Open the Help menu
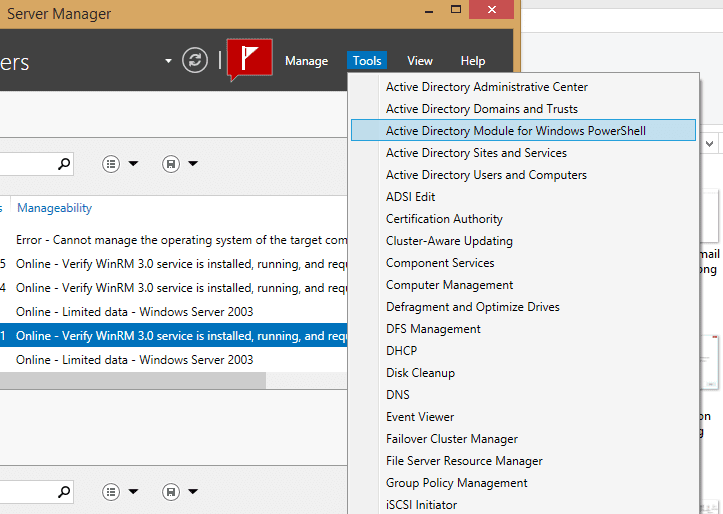The height and width of the screenshot is (514, 723). 473,61
